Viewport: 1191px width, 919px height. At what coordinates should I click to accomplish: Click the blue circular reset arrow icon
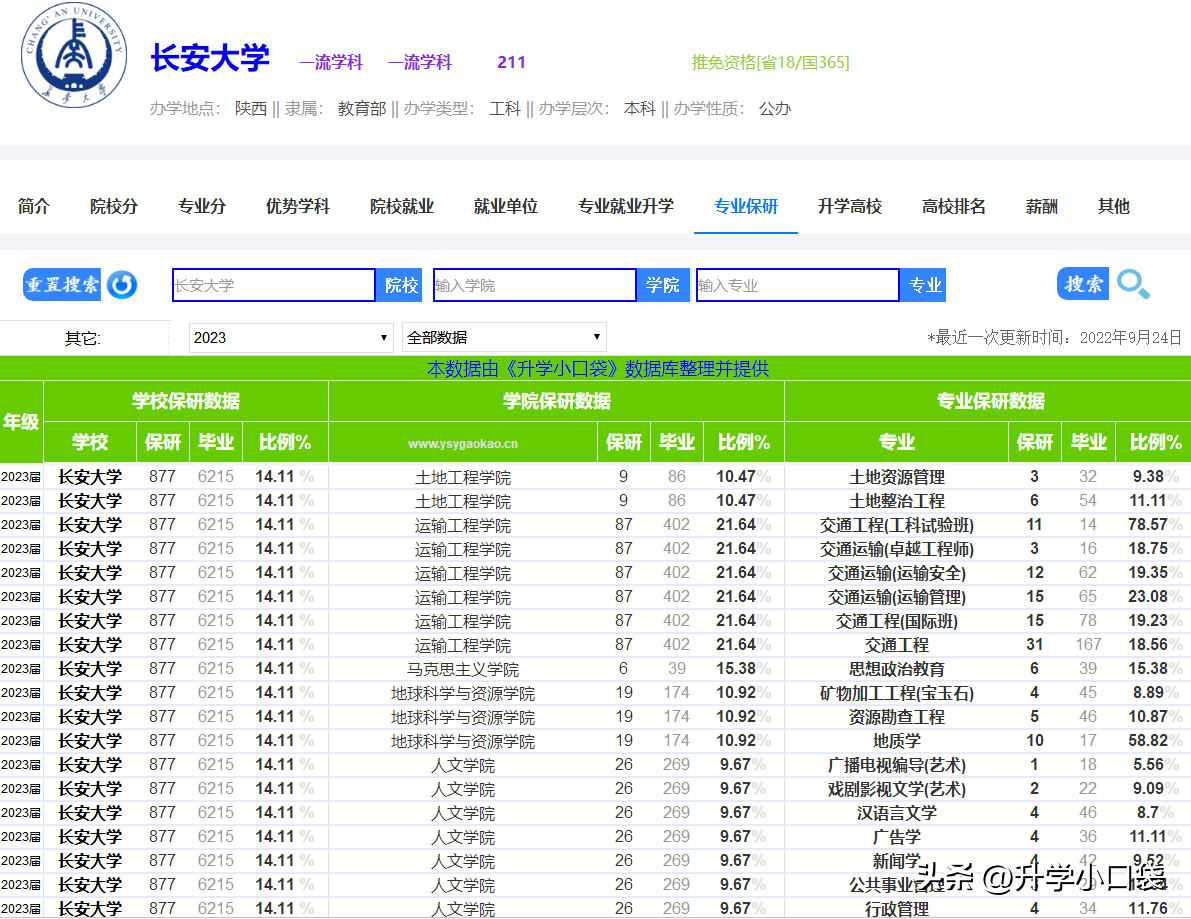[122, 285]
